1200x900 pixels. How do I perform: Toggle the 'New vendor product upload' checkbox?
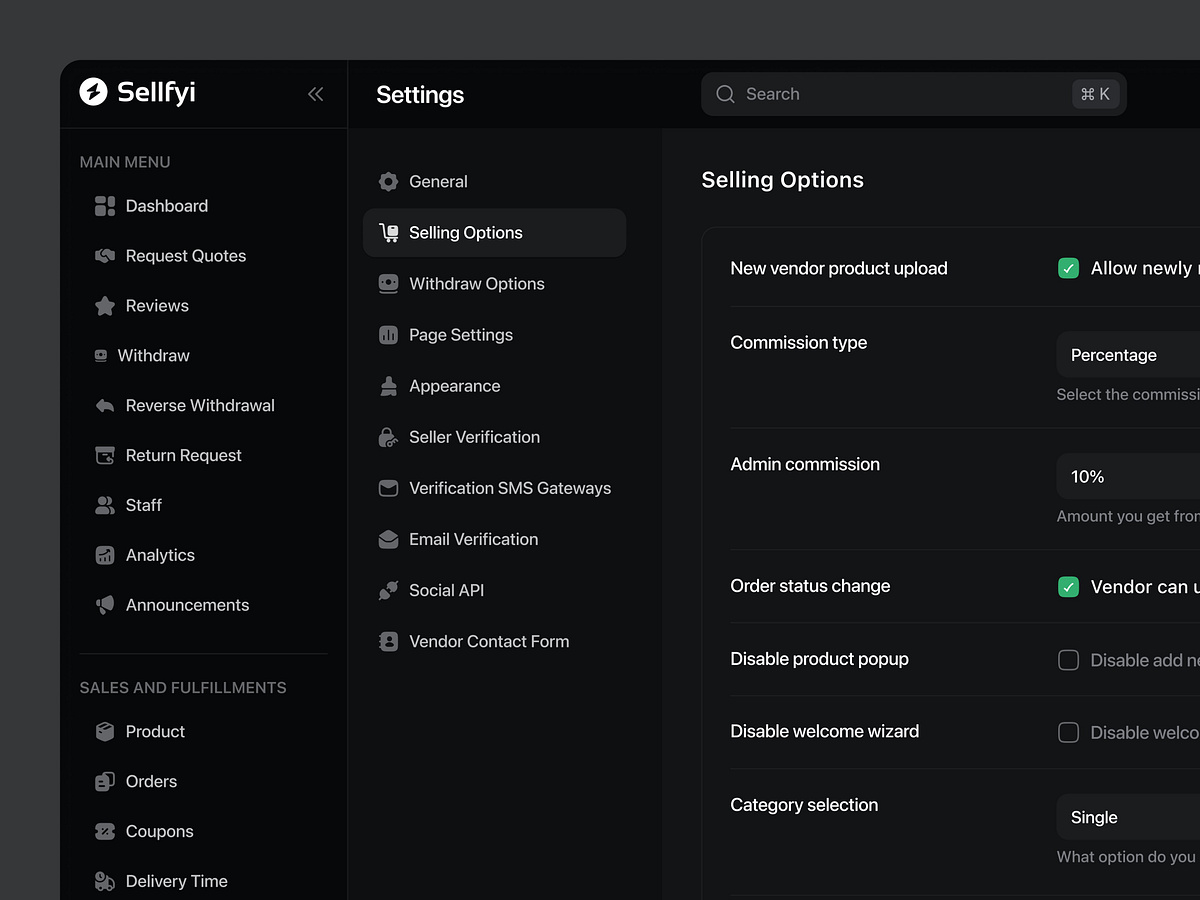1068,268
